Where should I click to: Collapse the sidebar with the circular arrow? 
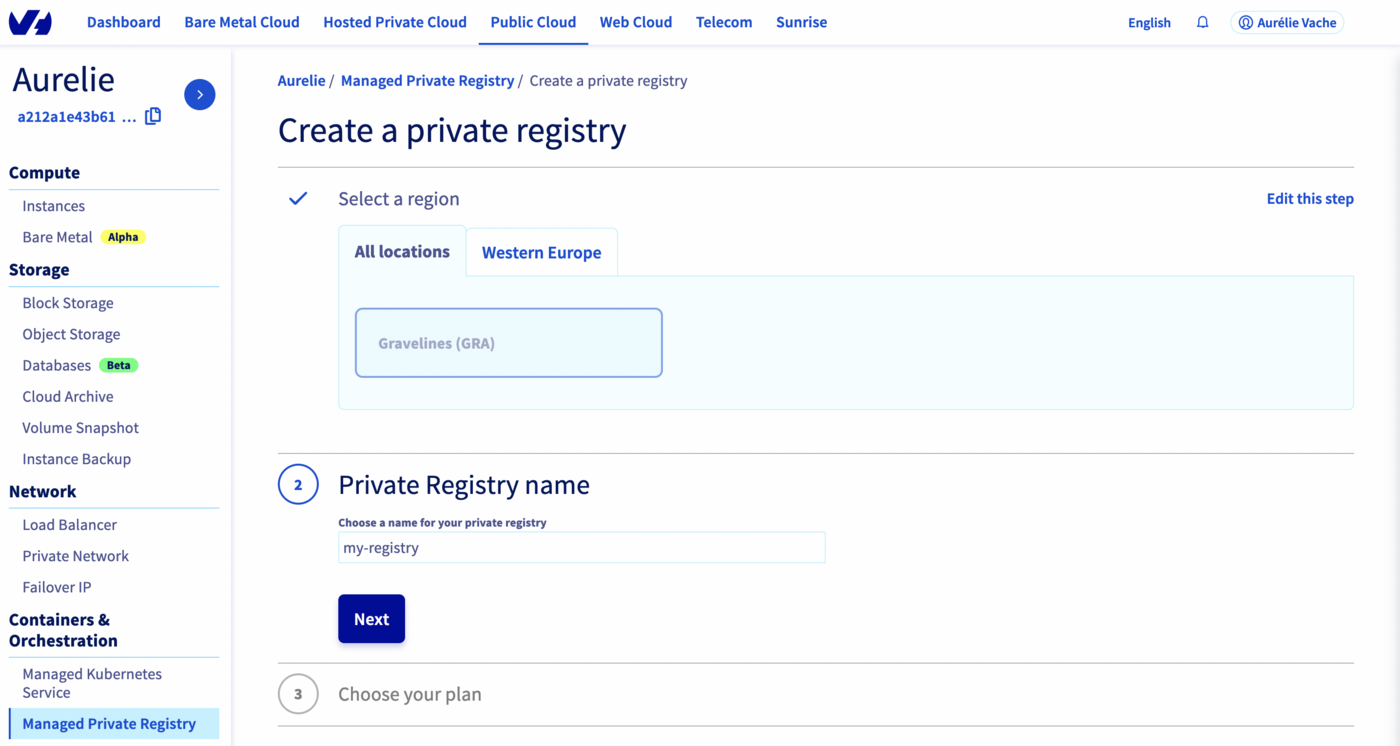click(x=199, y=94)
